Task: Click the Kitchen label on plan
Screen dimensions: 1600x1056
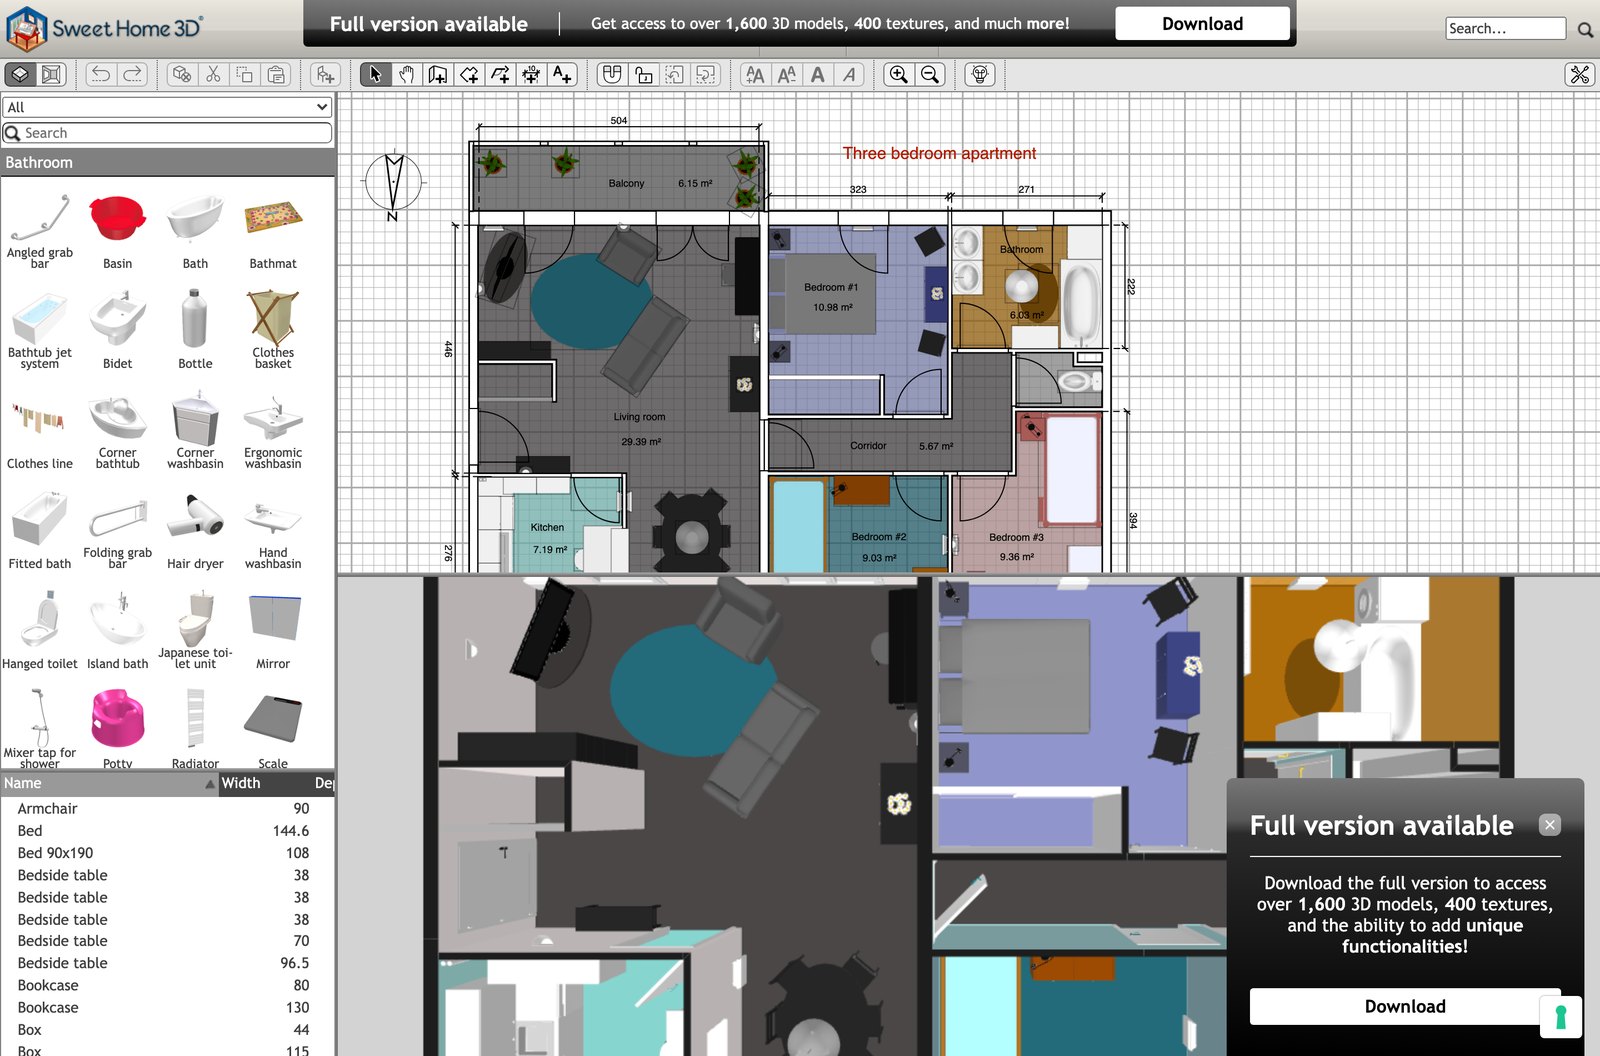Action: click(547, 527)
